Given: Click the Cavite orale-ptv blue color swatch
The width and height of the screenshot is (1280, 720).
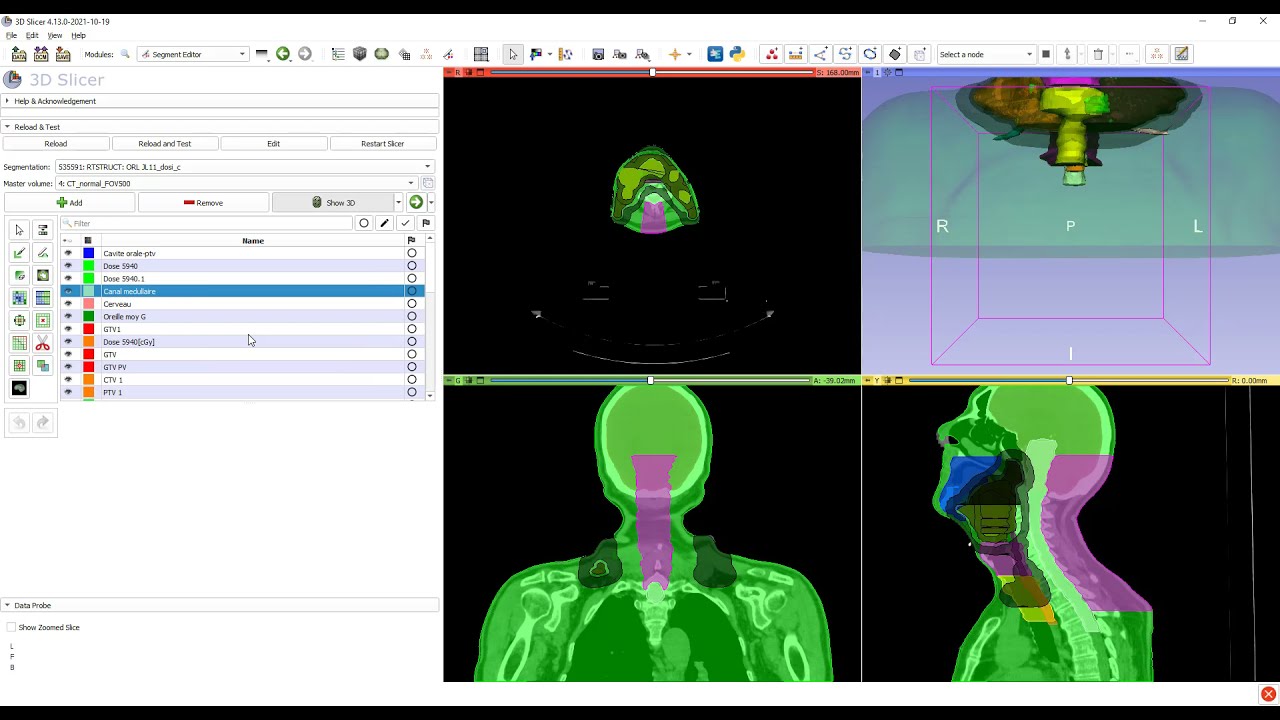Looking at the screenshot, I should (88, 253).
